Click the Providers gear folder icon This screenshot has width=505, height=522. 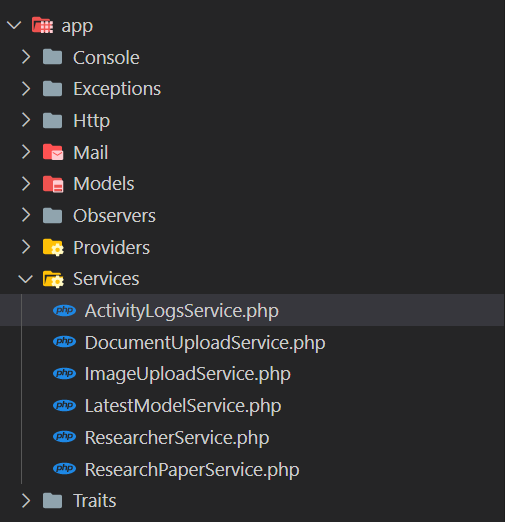coord(53,247)
